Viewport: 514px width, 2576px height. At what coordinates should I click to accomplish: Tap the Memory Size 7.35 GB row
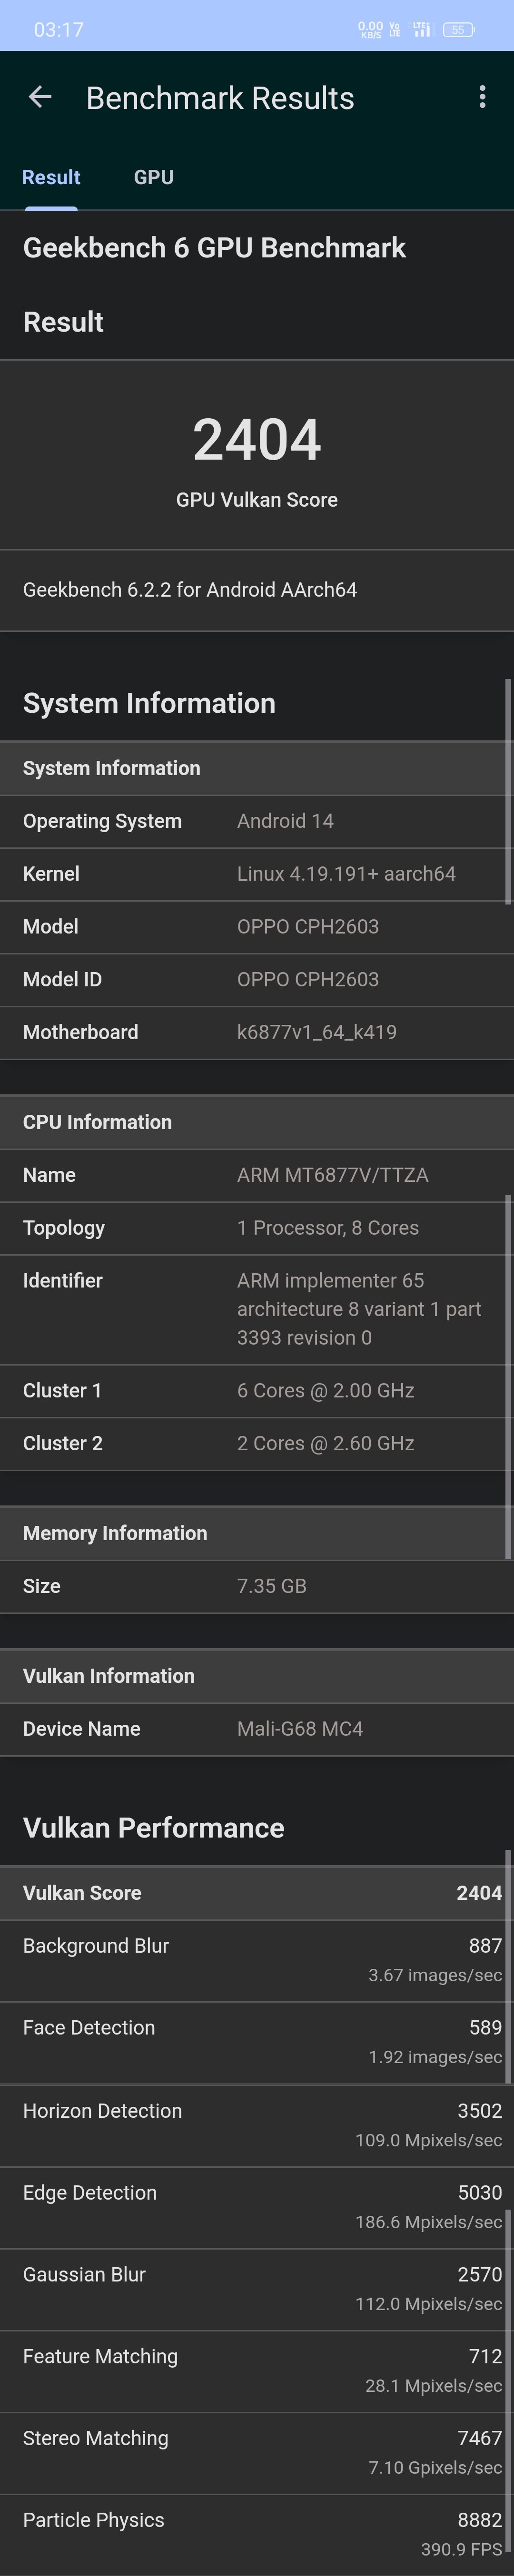point(257,1586)
